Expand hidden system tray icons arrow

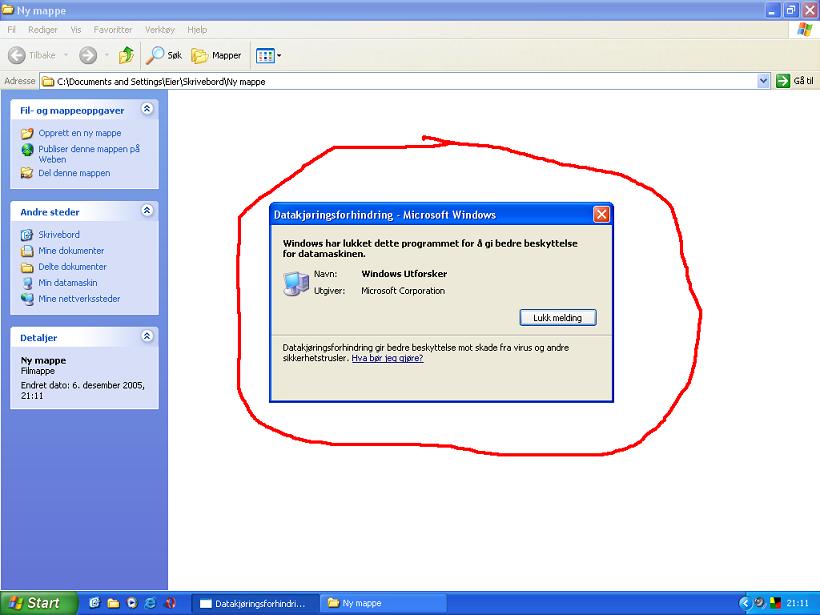tap(744, 603)
